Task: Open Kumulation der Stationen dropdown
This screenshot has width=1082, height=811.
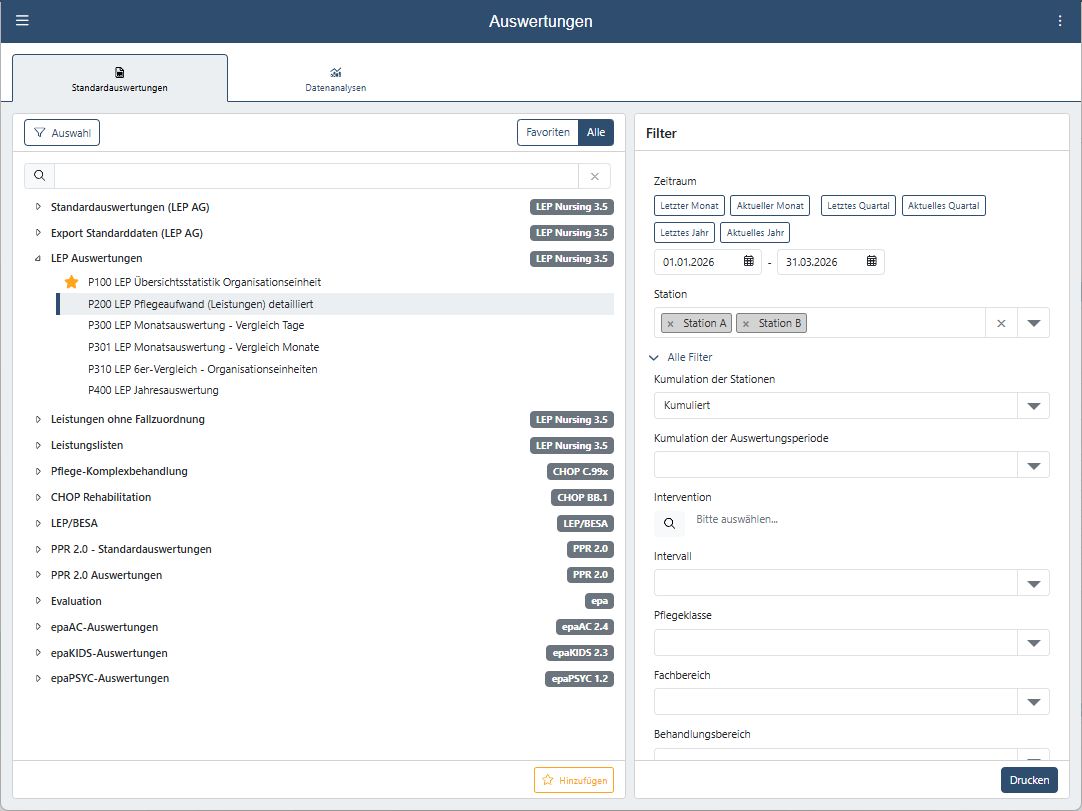Action: click(x=1033, y=406)
